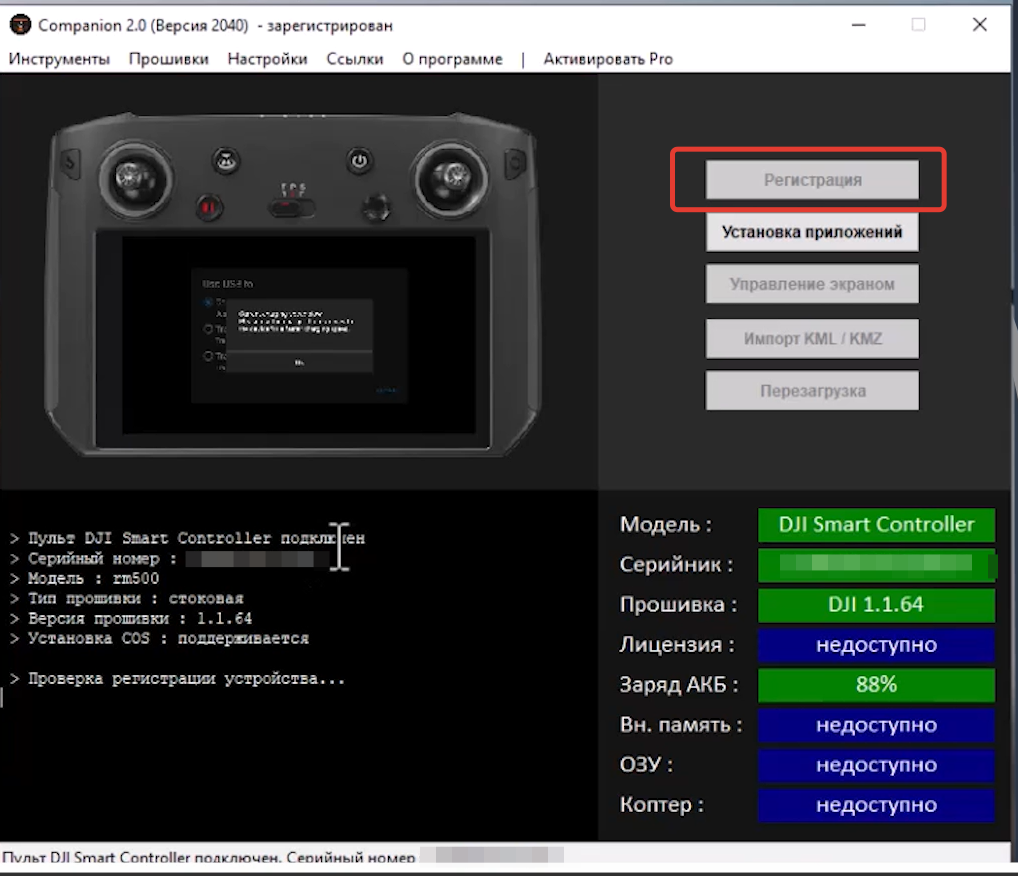The image size is (1018, 876).
Task: Click the log line 'Проверка регистрации устройства...'
Action: (x=177, y=679)
